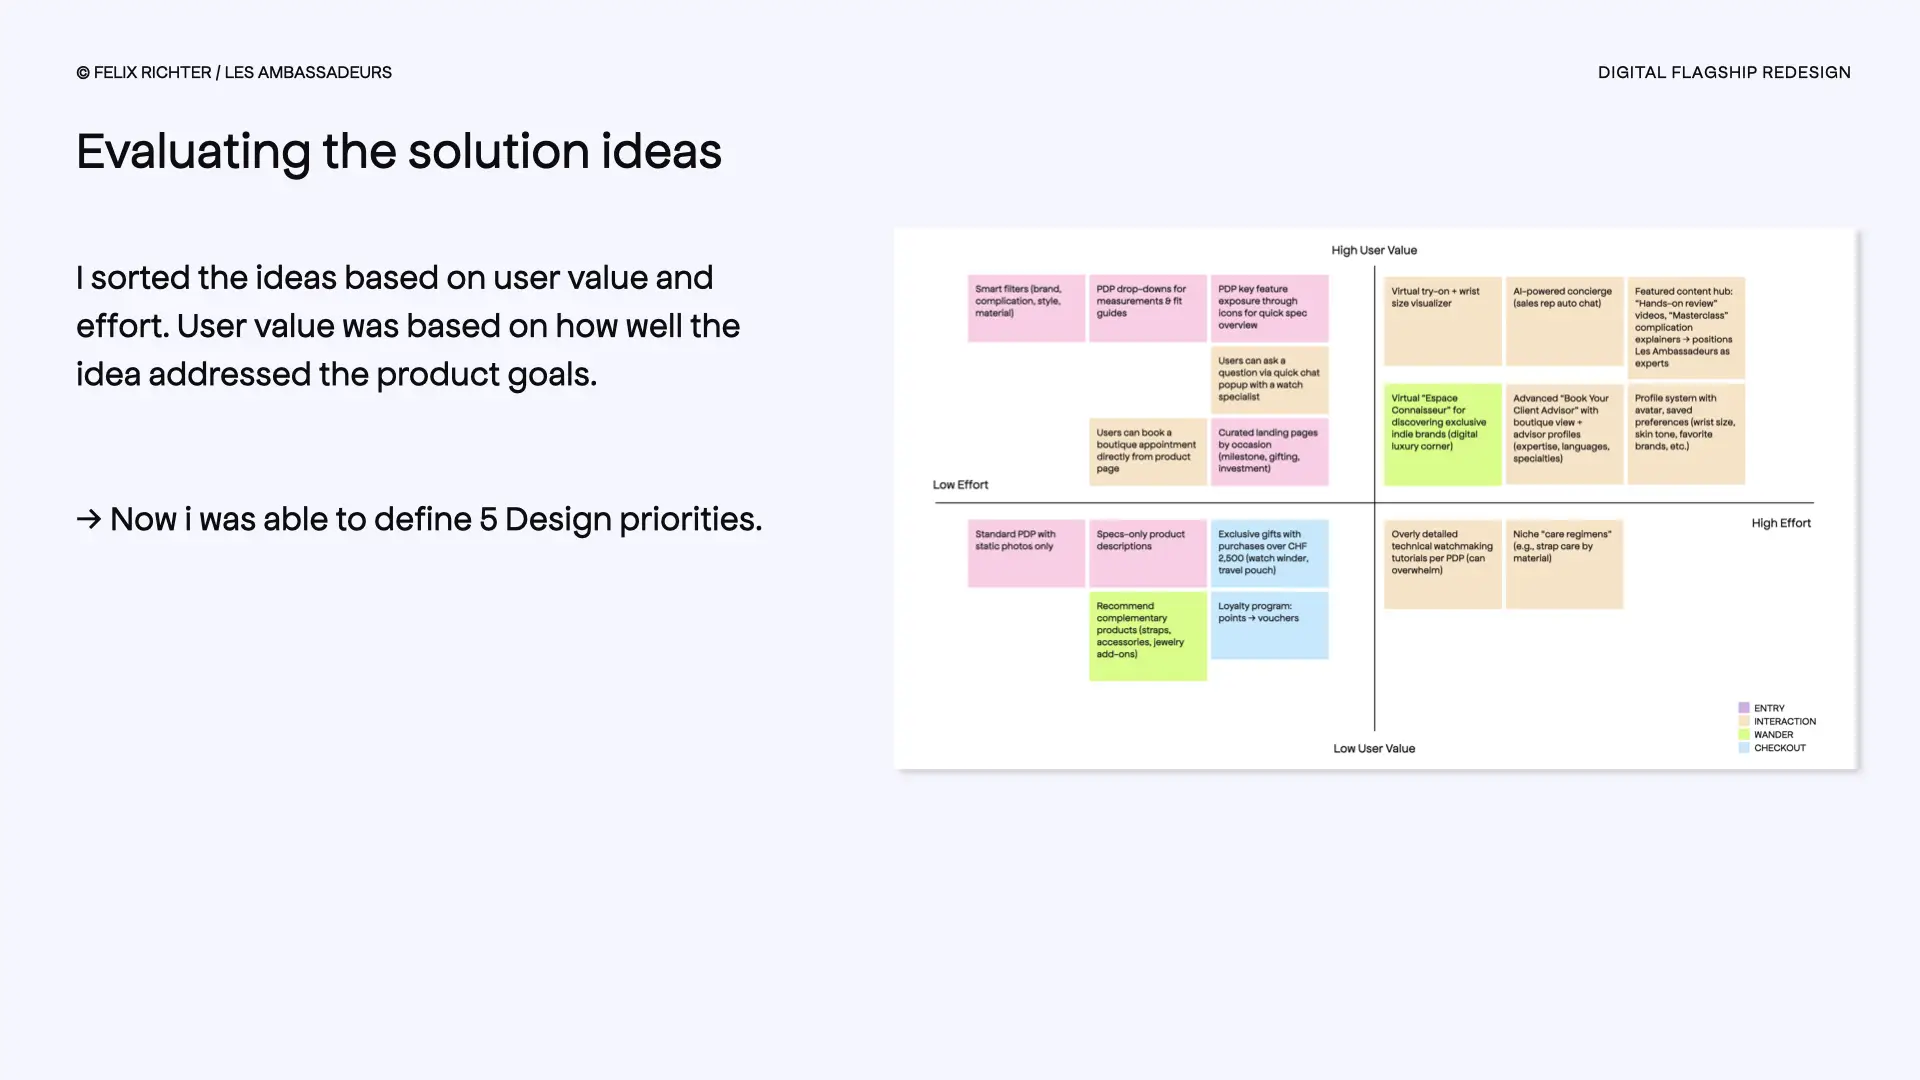Select the 'Recommend complementary products' green note

(1147, 636)
